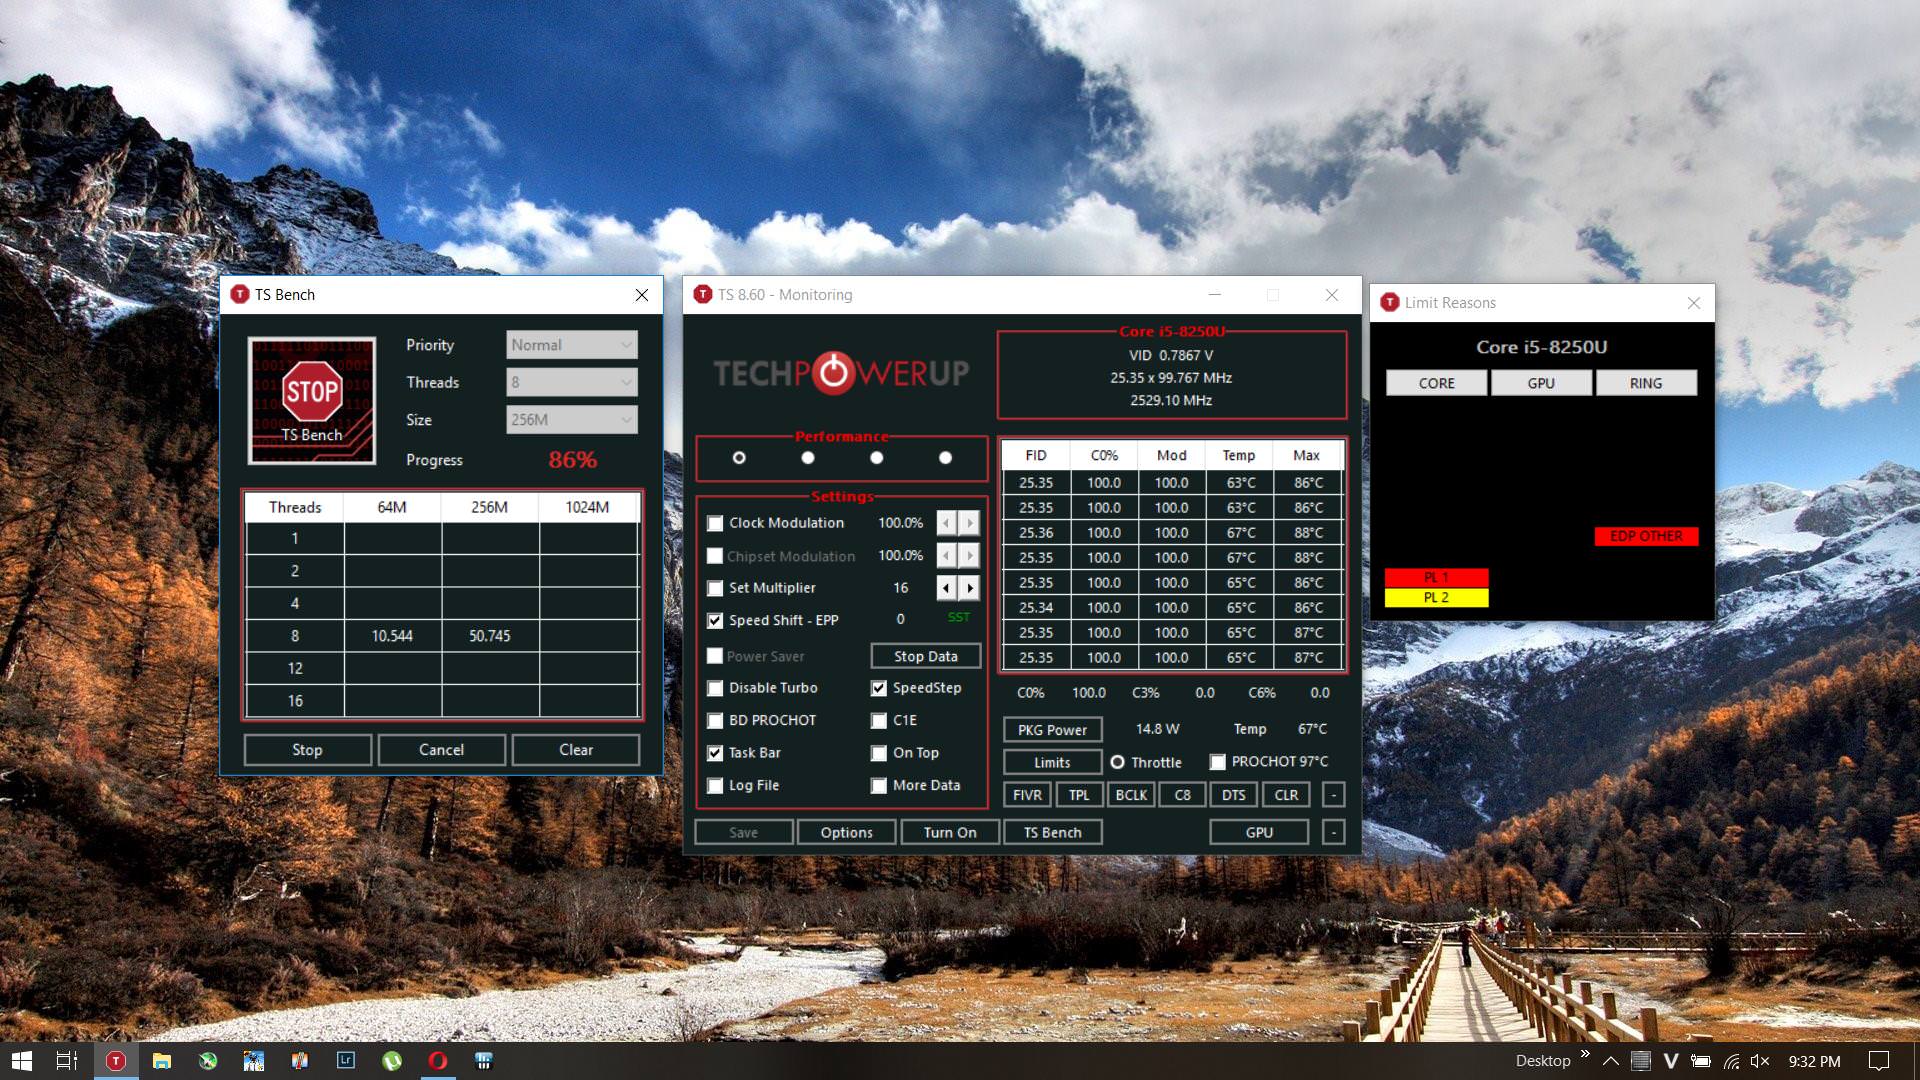
Task: Open the Action Center notification icon
Action: 1879,1061
